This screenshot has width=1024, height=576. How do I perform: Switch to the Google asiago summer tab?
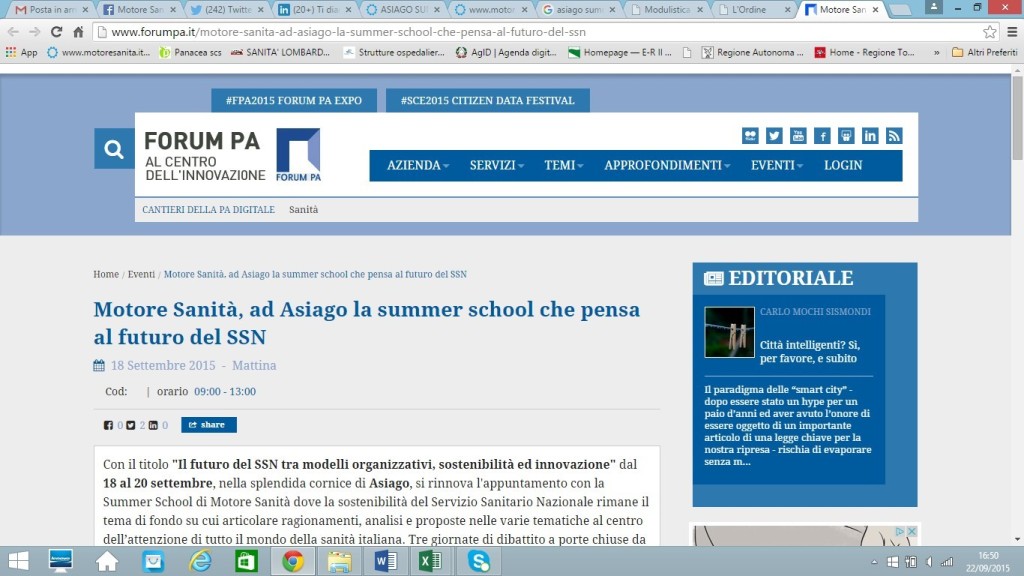pyautogui.click(x=577, y=10)
